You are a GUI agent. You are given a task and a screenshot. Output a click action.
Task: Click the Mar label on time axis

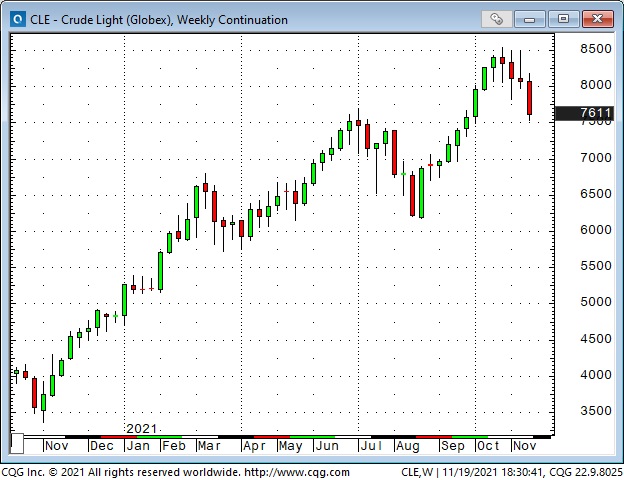click(209, 446)
